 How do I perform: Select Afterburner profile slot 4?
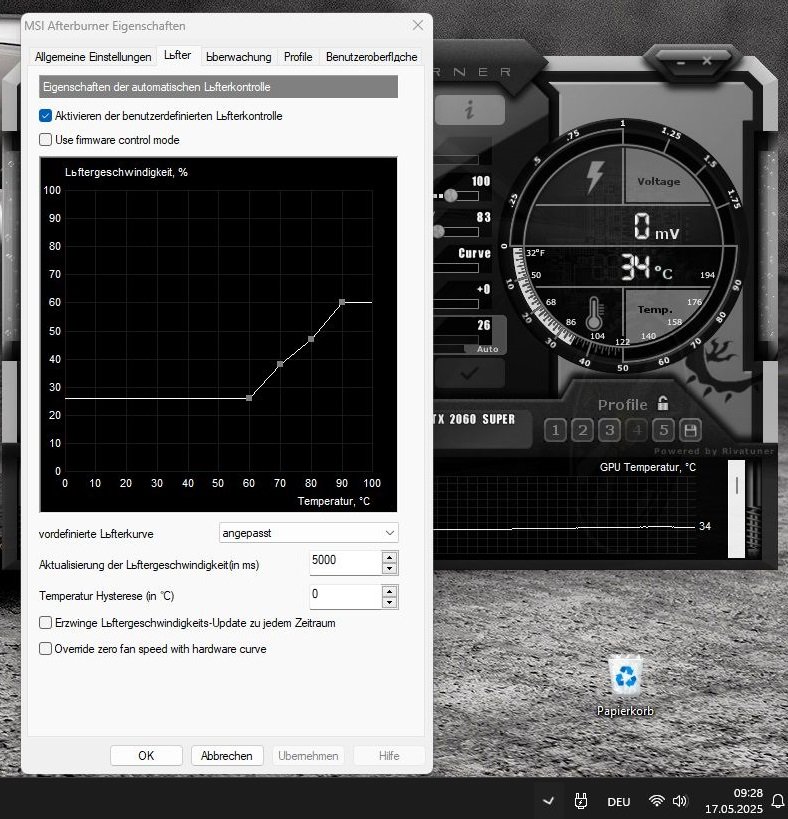tap(637, 430)
